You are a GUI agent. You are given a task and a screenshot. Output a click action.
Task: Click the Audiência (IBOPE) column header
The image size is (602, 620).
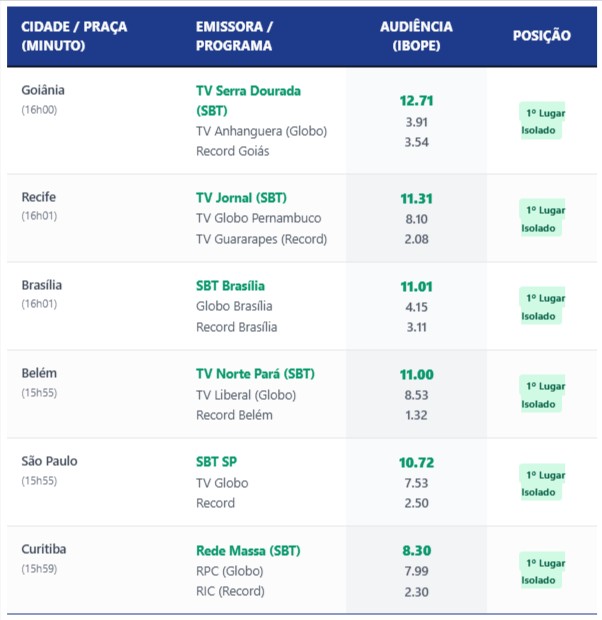coord(416,36)
